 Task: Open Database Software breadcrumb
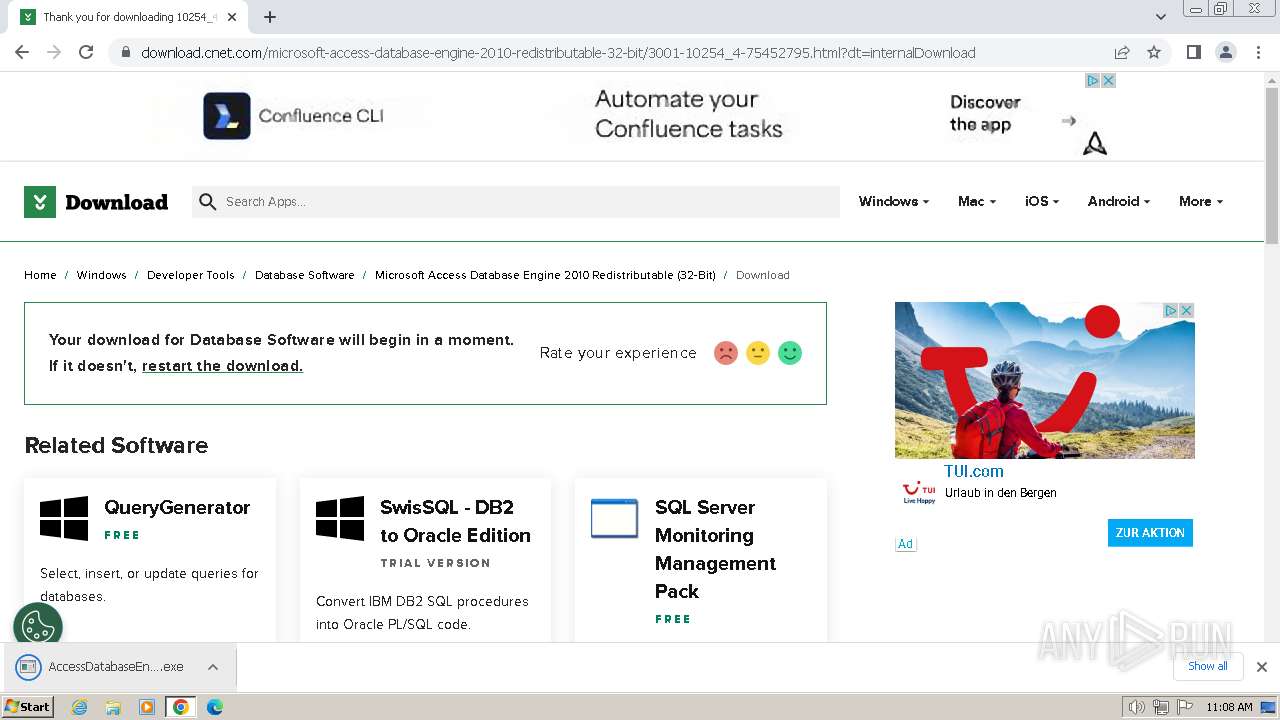[x=304, y=275]
